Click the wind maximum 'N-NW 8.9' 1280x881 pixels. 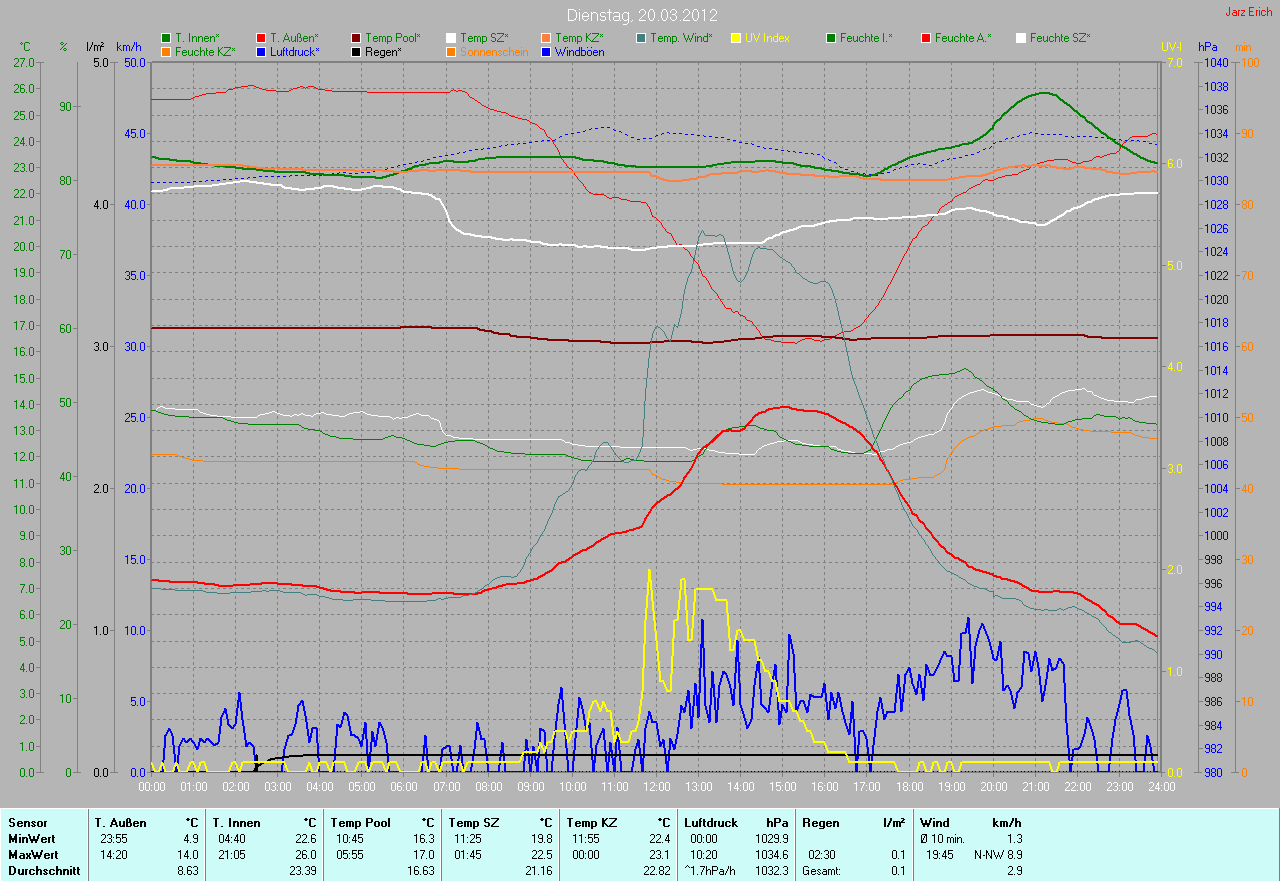point(998,855)
